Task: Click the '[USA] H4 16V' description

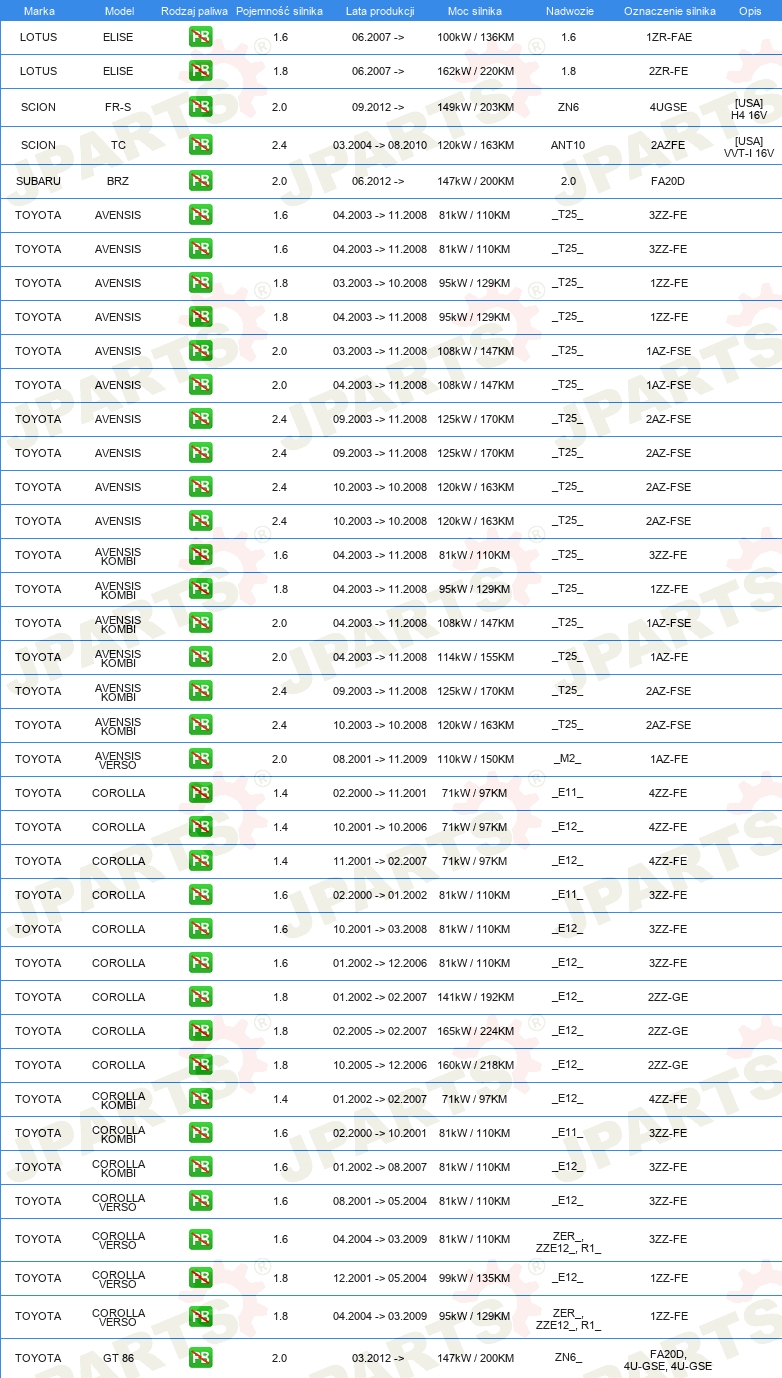Action: tap(749, 109)
